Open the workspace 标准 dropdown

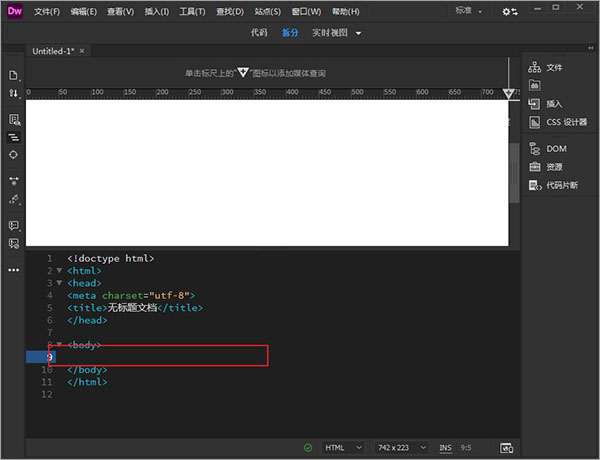point(468,12)
